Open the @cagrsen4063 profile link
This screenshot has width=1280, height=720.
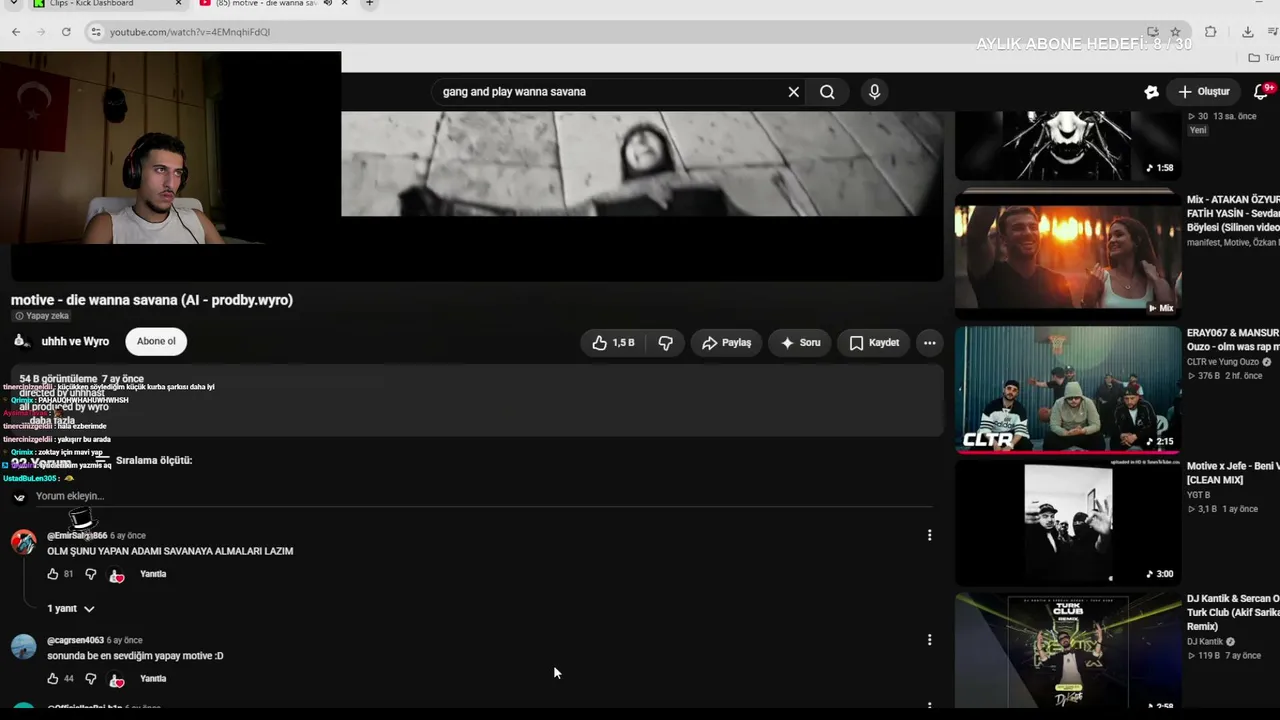tap(75, 640)
